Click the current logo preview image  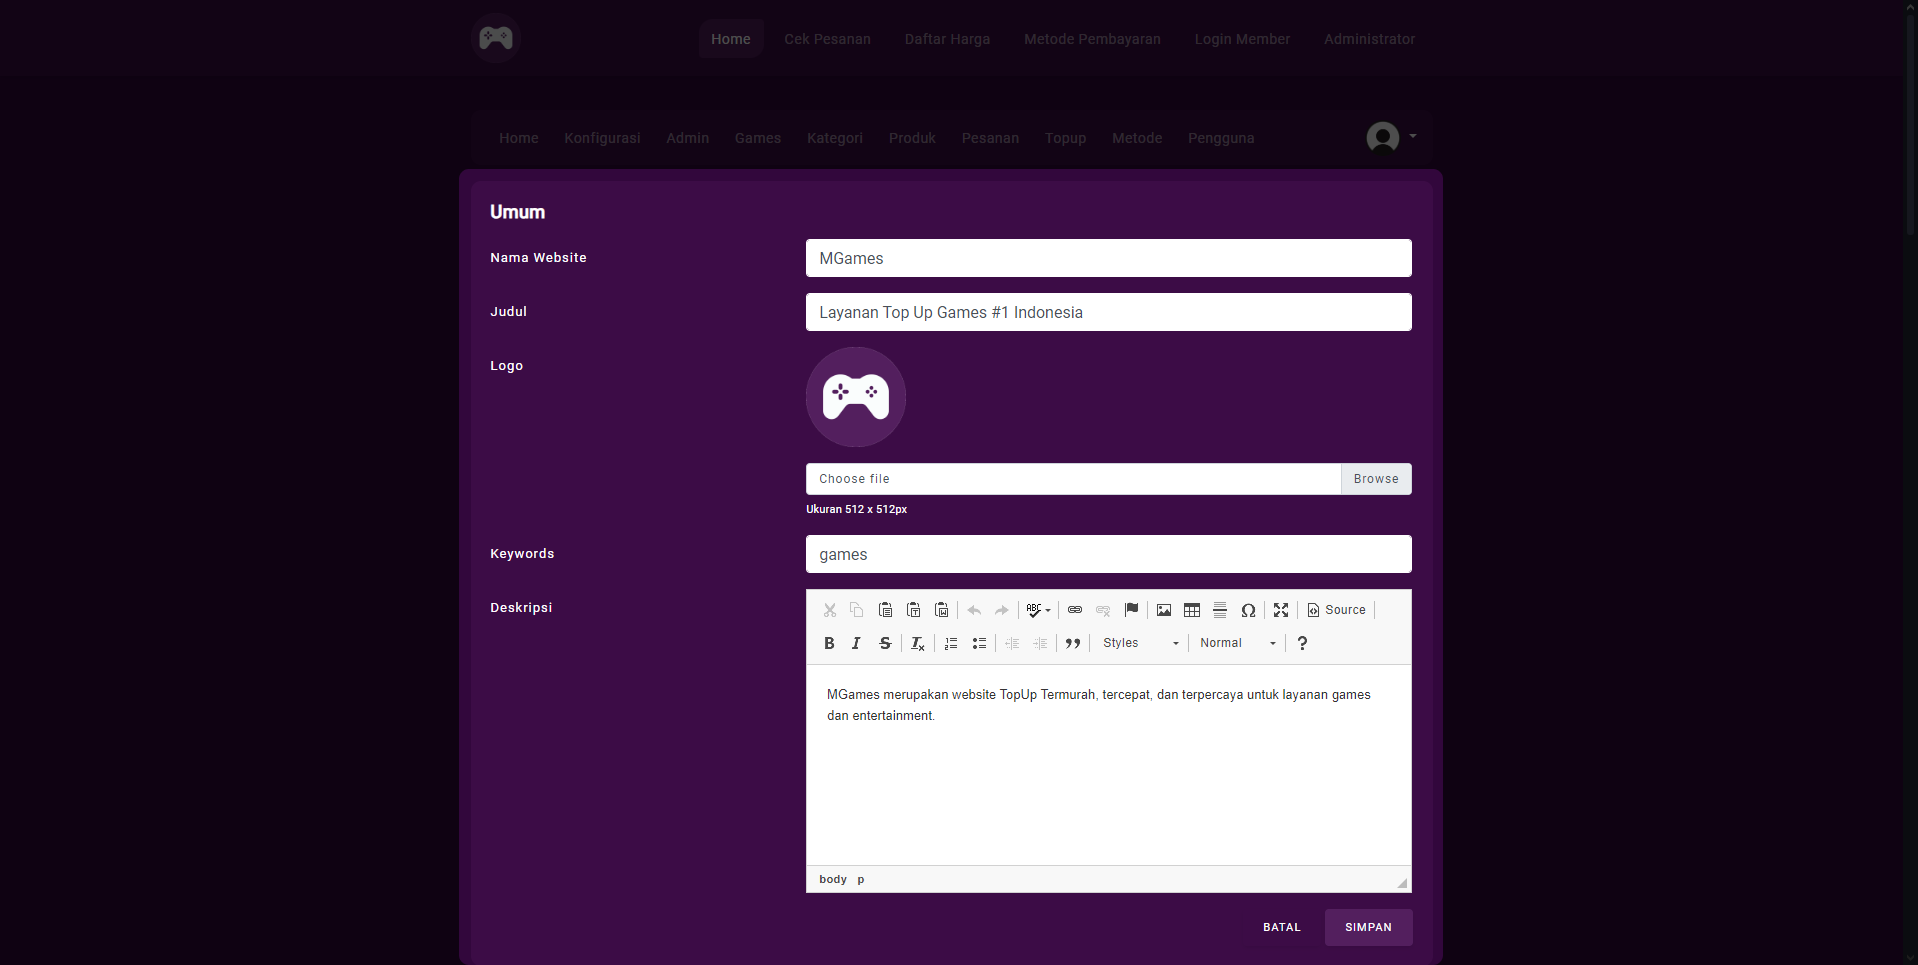click(x=856, y=397)
